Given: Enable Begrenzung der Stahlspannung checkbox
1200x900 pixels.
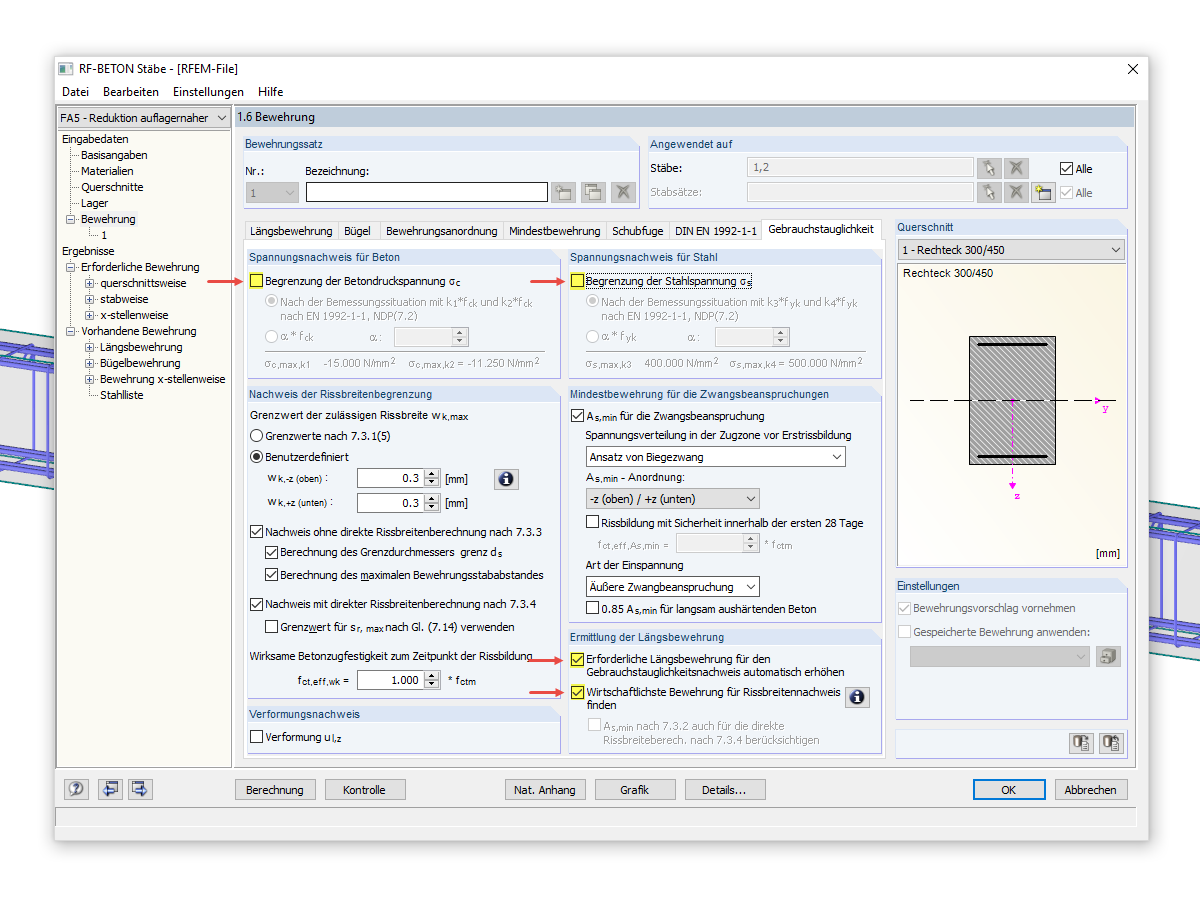Looking at the screenshot, I should pos(578,282).
